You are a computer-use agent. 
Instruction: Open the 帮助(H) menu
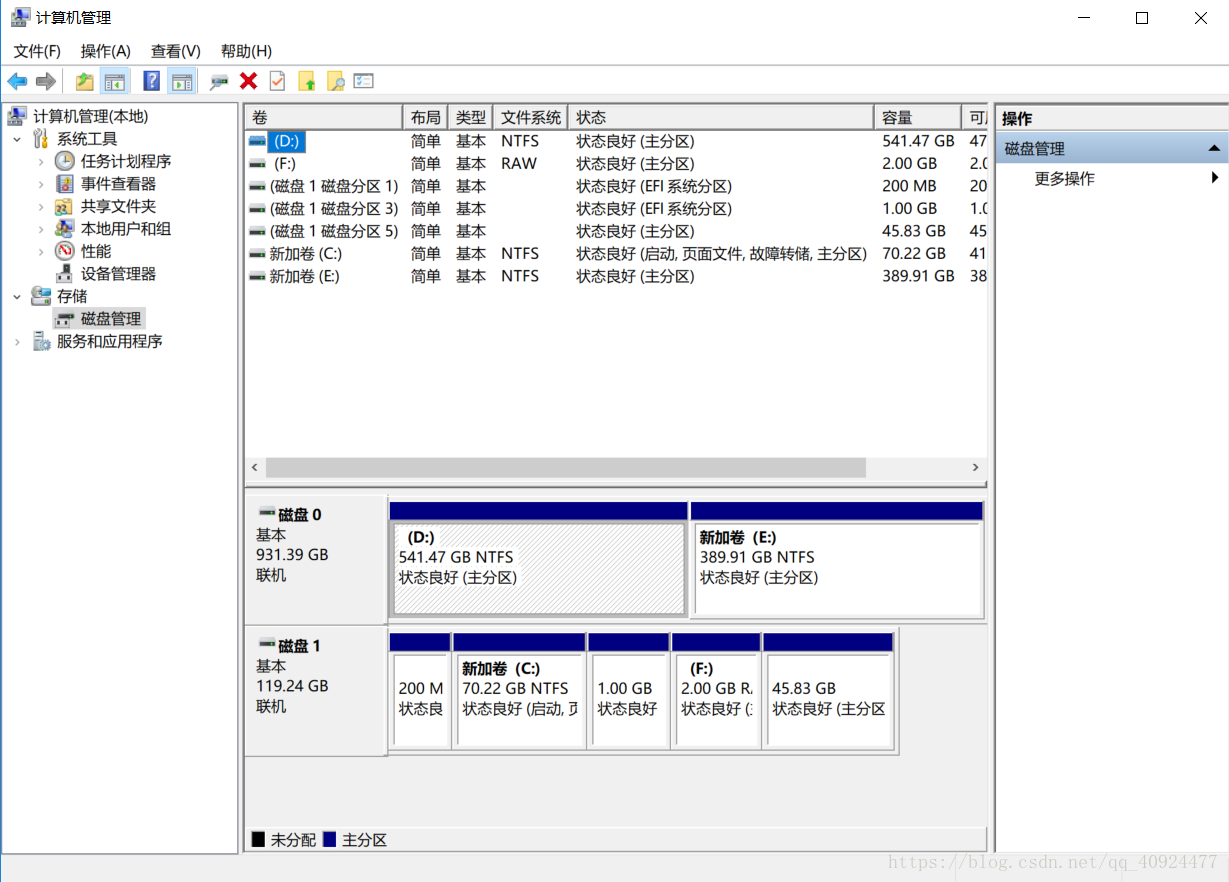(x=246, y=51)
